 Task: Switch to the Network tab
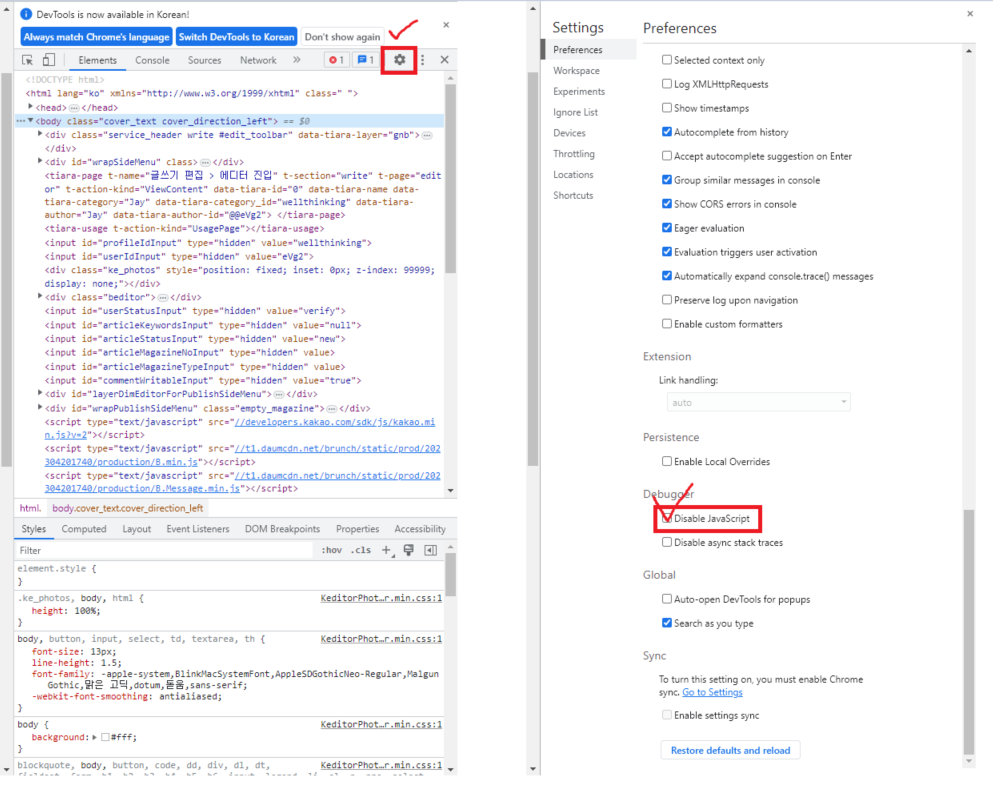pos(258,60)
